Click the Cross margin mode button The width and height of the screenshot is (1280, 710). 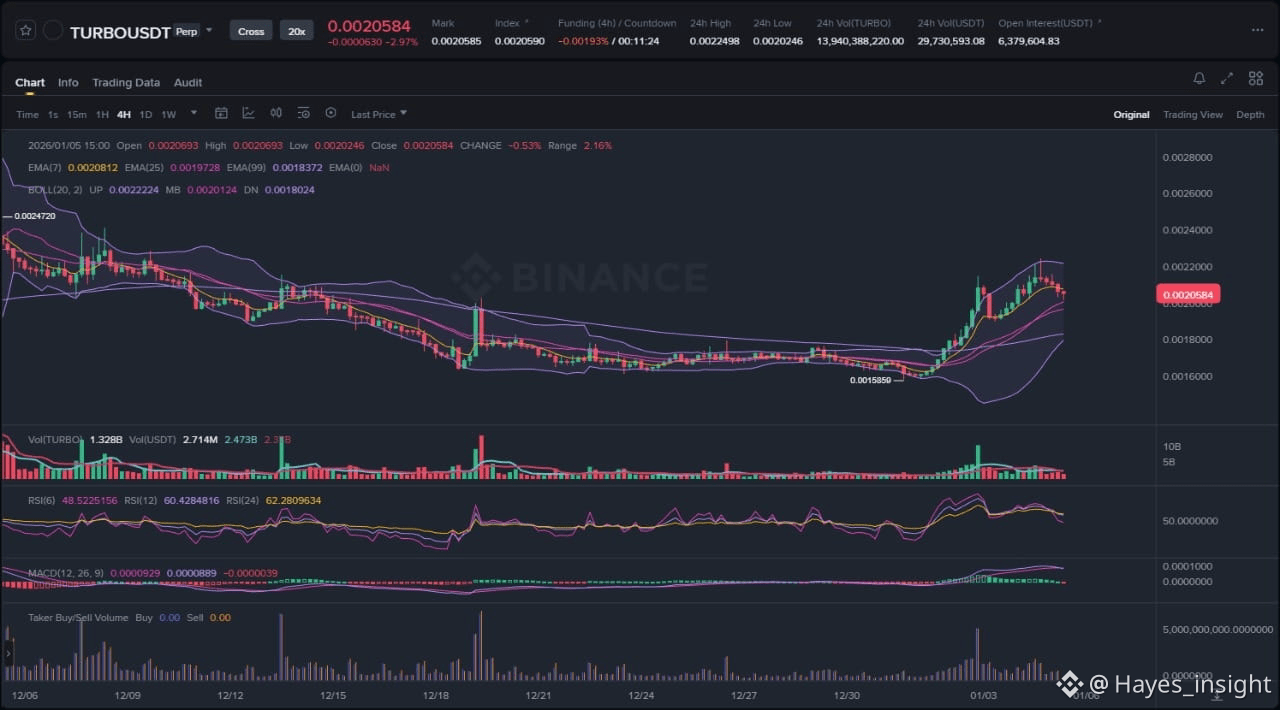251,31
